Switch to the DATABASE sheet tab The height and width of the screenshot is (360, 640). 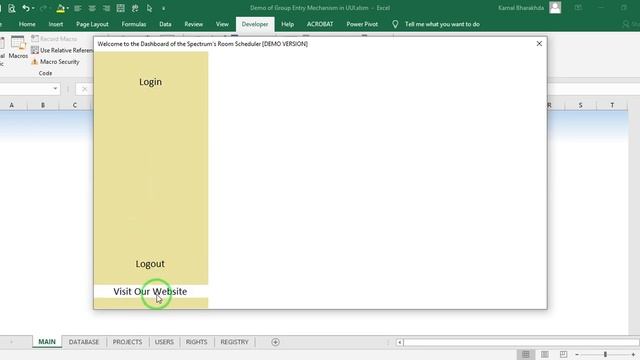pyautogui.click(x=84, y=342)
